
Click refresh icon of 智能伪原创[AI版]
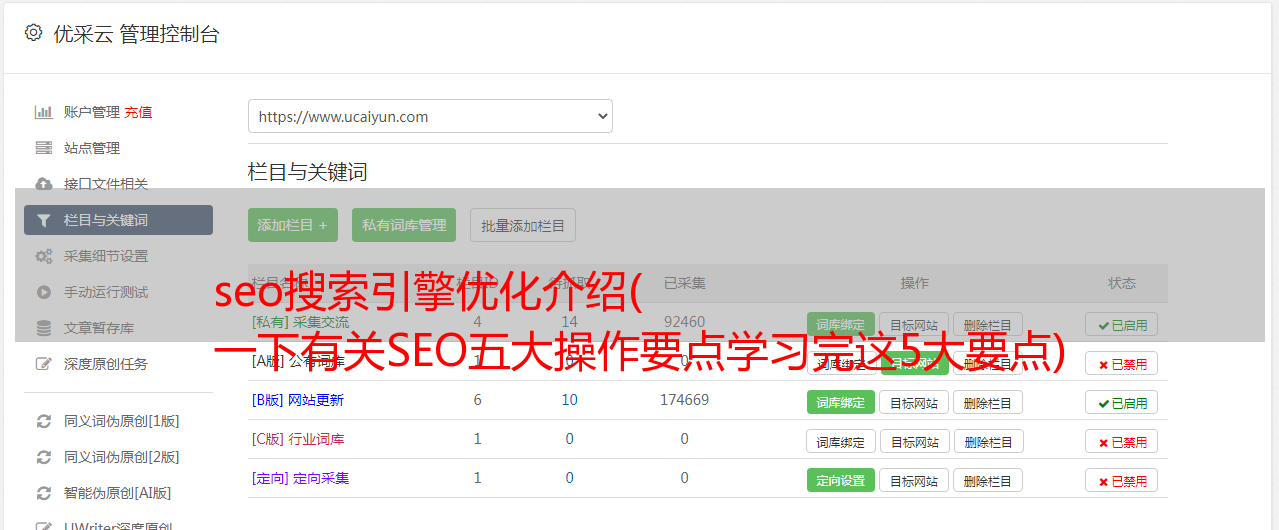[x=44, y=493]
